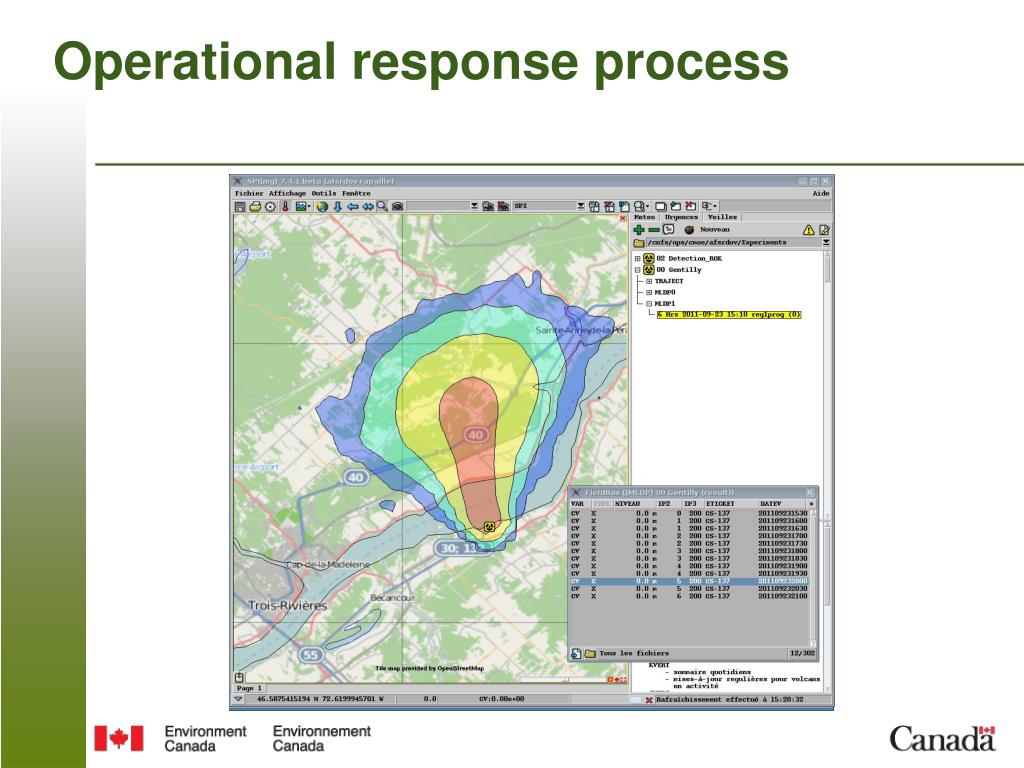The image size is (1024, 768).
Task: Click the FieldBox folder icon
Action: coord(590,653)
